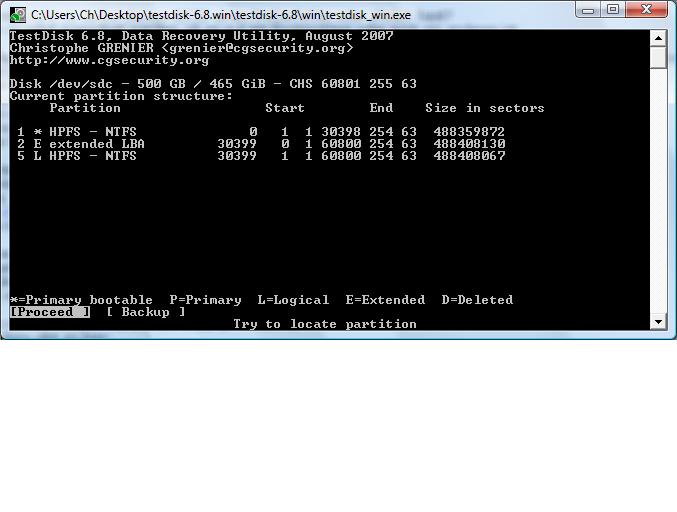This screenshot has width=677, height=512.
Task: Select the highlighted Proceed option
Action: pyautogui.click(x=50, y=312)
